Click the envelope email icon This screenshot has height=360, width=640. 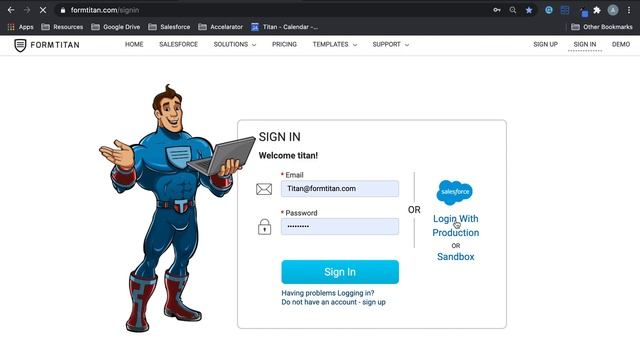(x=264, y=189)
